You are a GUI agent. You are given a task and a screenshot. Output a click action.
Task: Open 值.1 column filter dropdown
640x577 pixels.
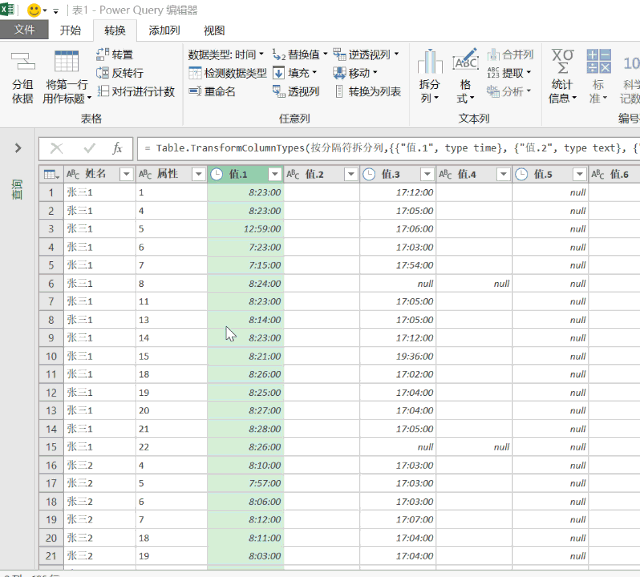pos(275,174)
